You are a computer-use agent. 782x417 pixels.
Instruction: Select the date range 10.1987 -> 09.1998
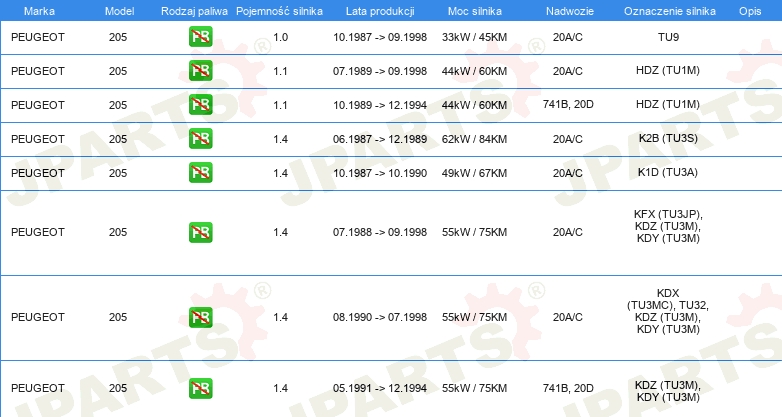pos(380,37)
